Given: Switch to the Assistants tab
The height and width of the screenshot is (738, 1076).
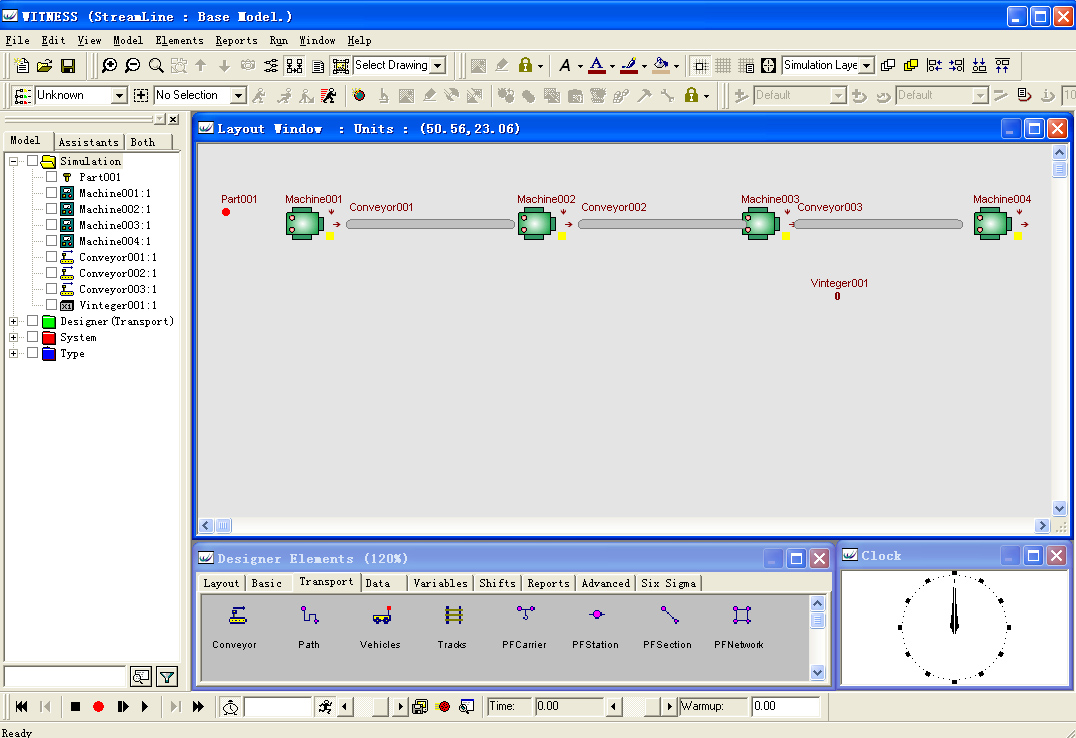Looking at the screenshot, I should [88, 142].
